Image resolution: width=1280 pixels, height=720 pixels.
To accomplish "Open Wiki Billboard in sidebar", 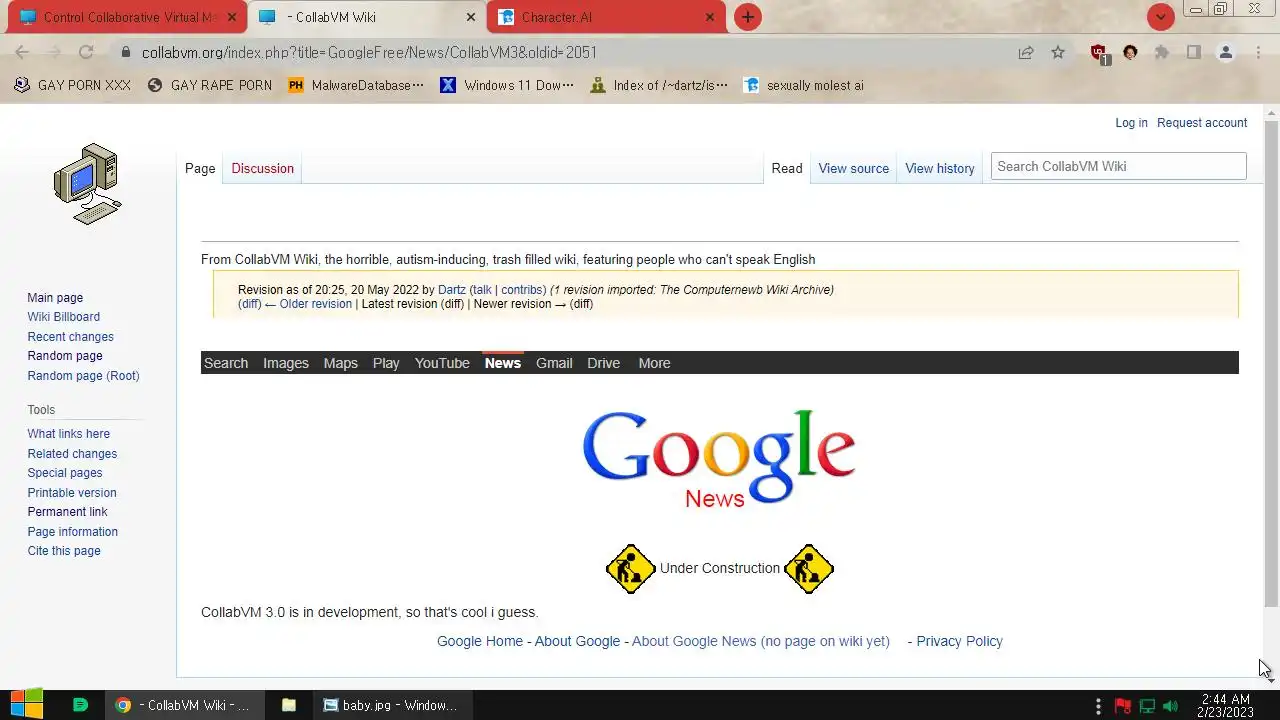I will pos(63,317).
